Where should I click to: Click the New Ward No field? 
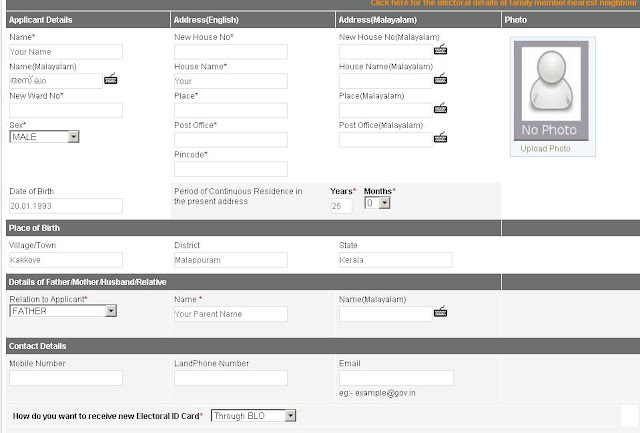pyautogui.click(x=66, y=110)
